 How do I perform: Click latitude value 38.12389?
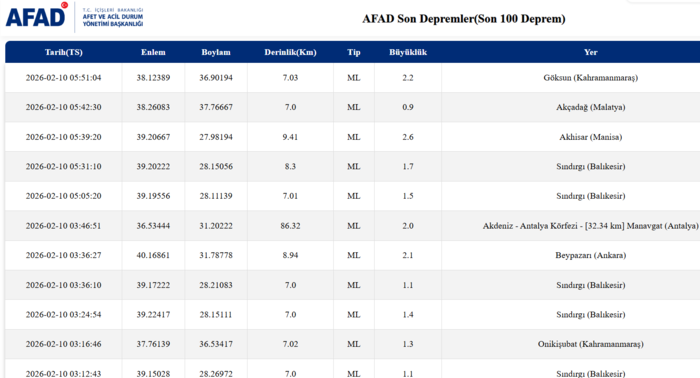pos(153,78)
